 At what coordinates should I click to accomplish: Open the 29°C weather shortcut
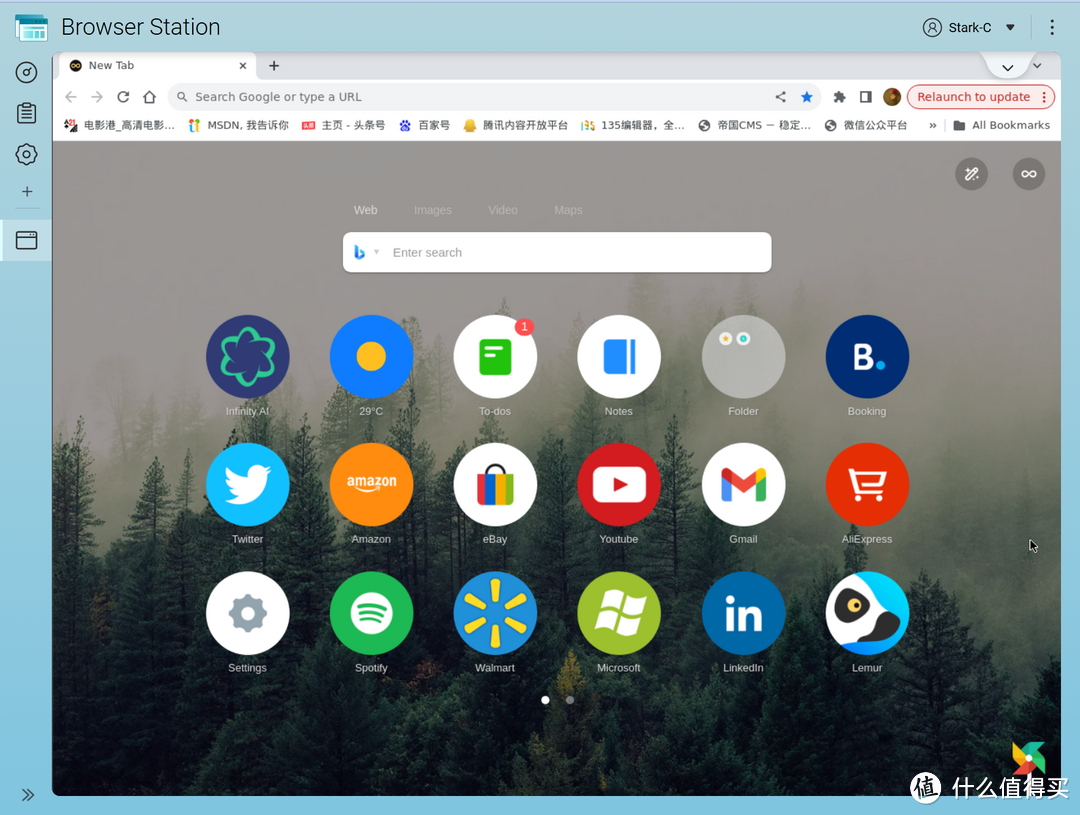click(371, 356)
